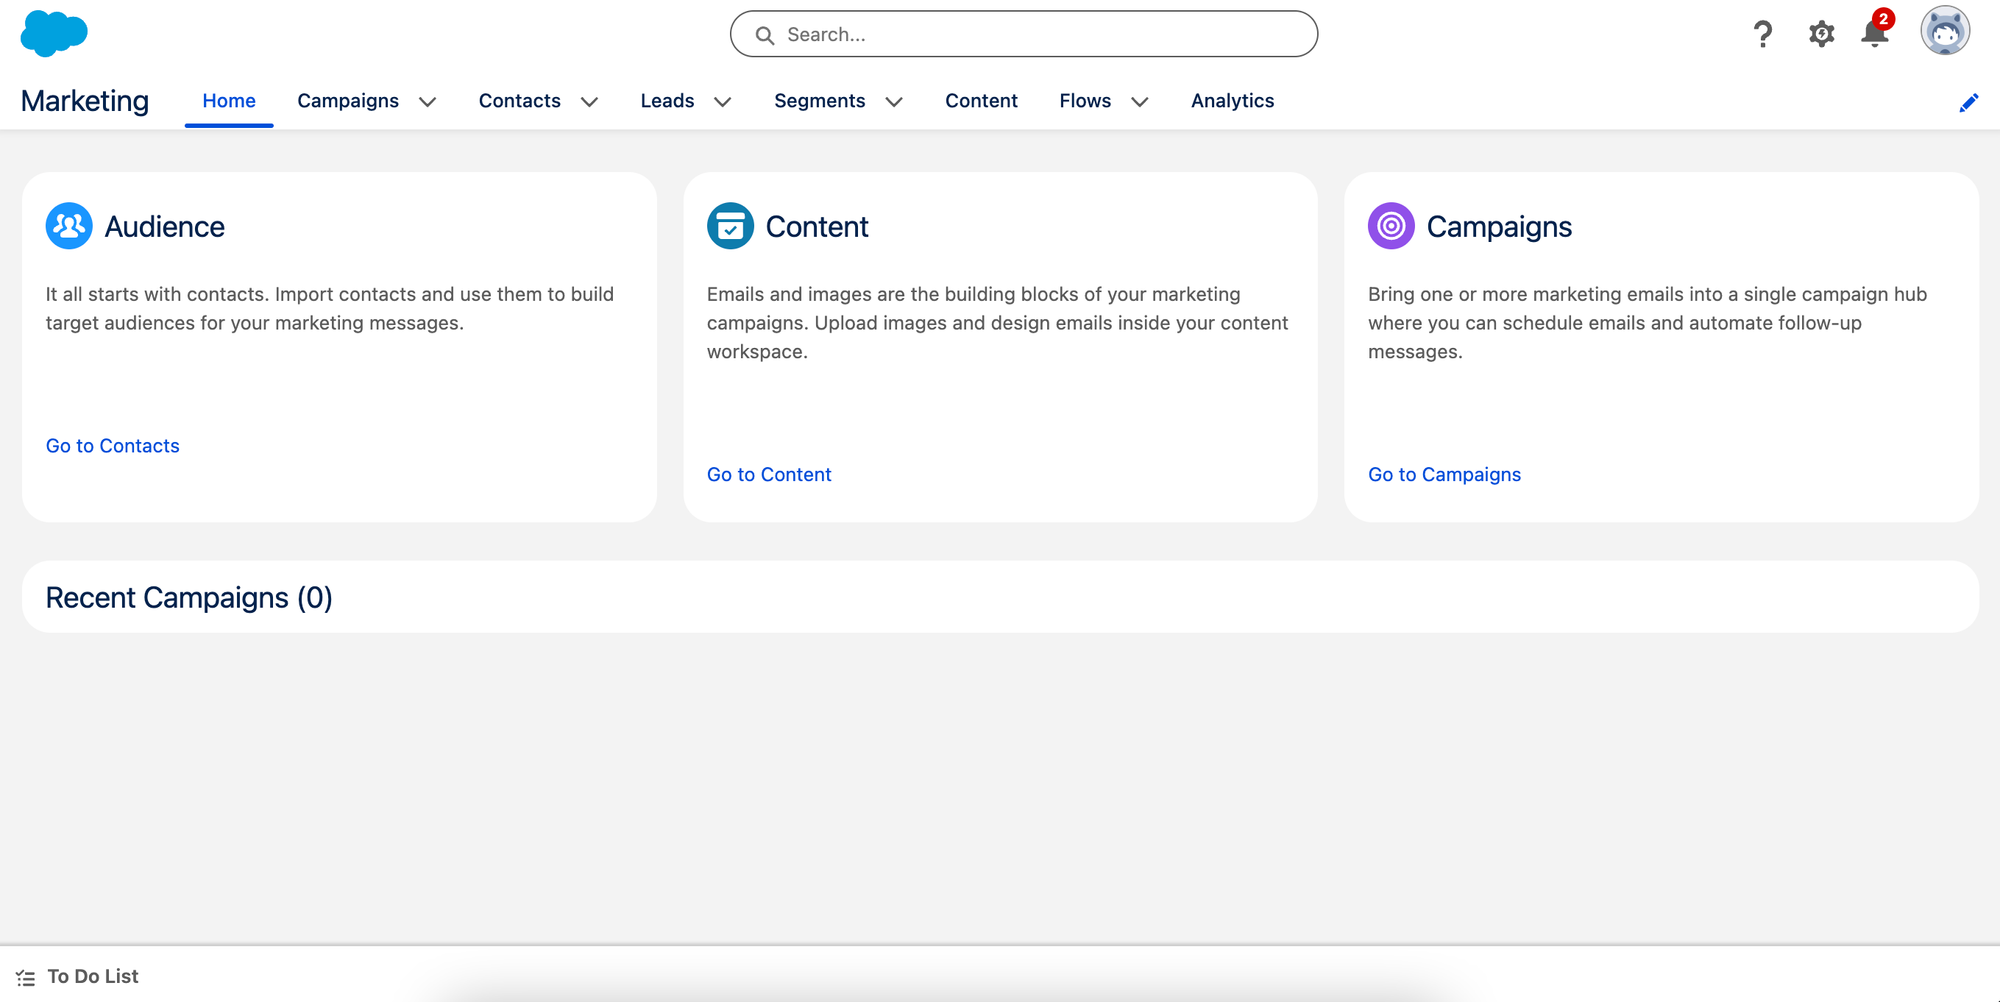The width and height of the screenshot is (2000, 1002).
Task: Click the Go to Contacts link
Action: (112, 445)
